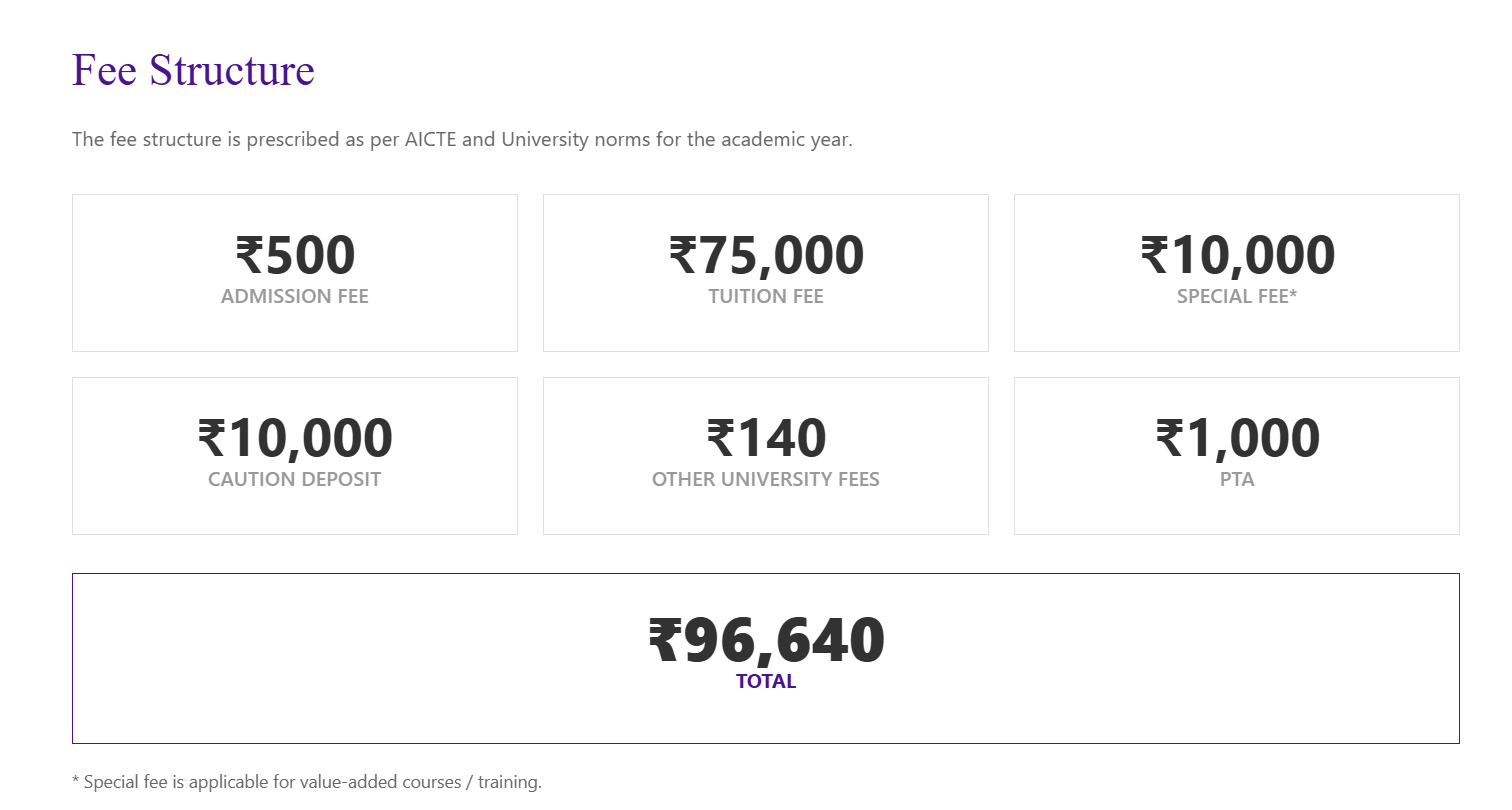Click the special fee footnote text
Viewport: 1512px width, 810px height.
tap(307, 782)
